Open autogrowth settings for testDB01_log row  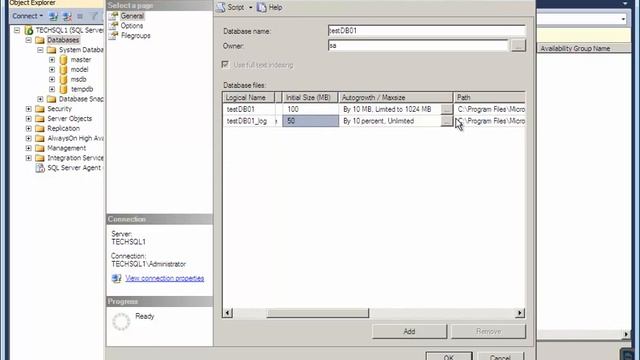coord(447,121)
